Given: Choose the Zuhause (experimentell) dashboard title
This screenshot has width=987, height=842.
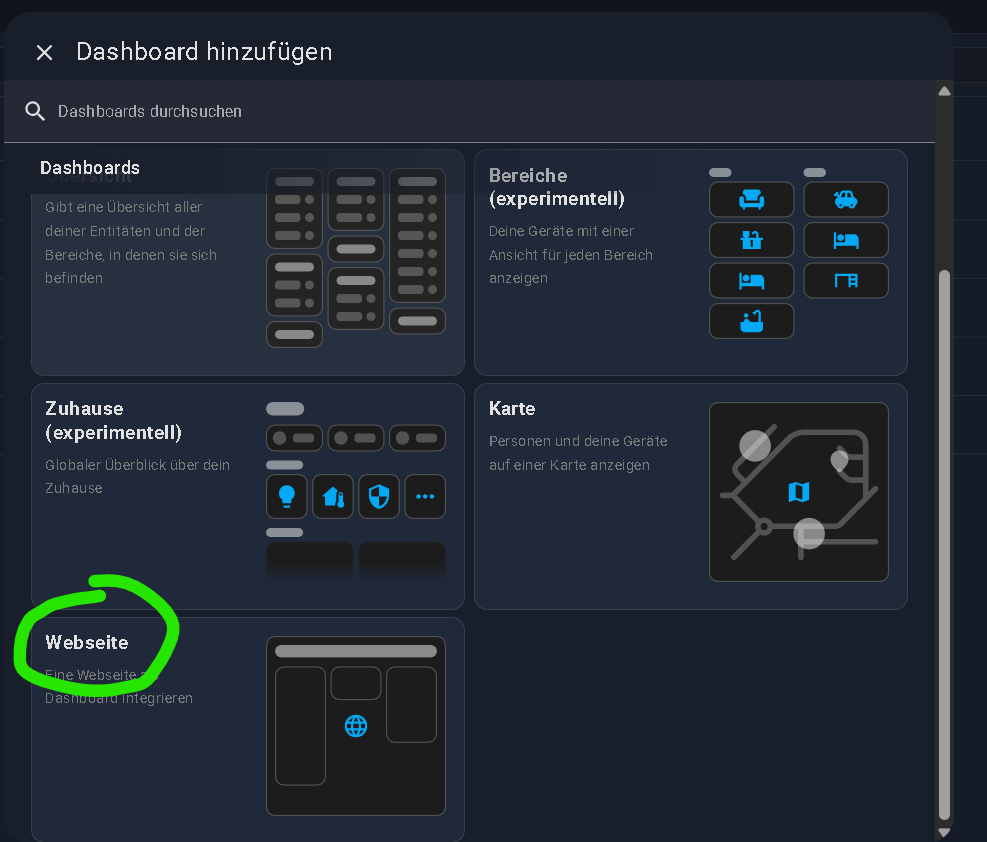Looking at the screenshot, I should click(x=113, y=421).
